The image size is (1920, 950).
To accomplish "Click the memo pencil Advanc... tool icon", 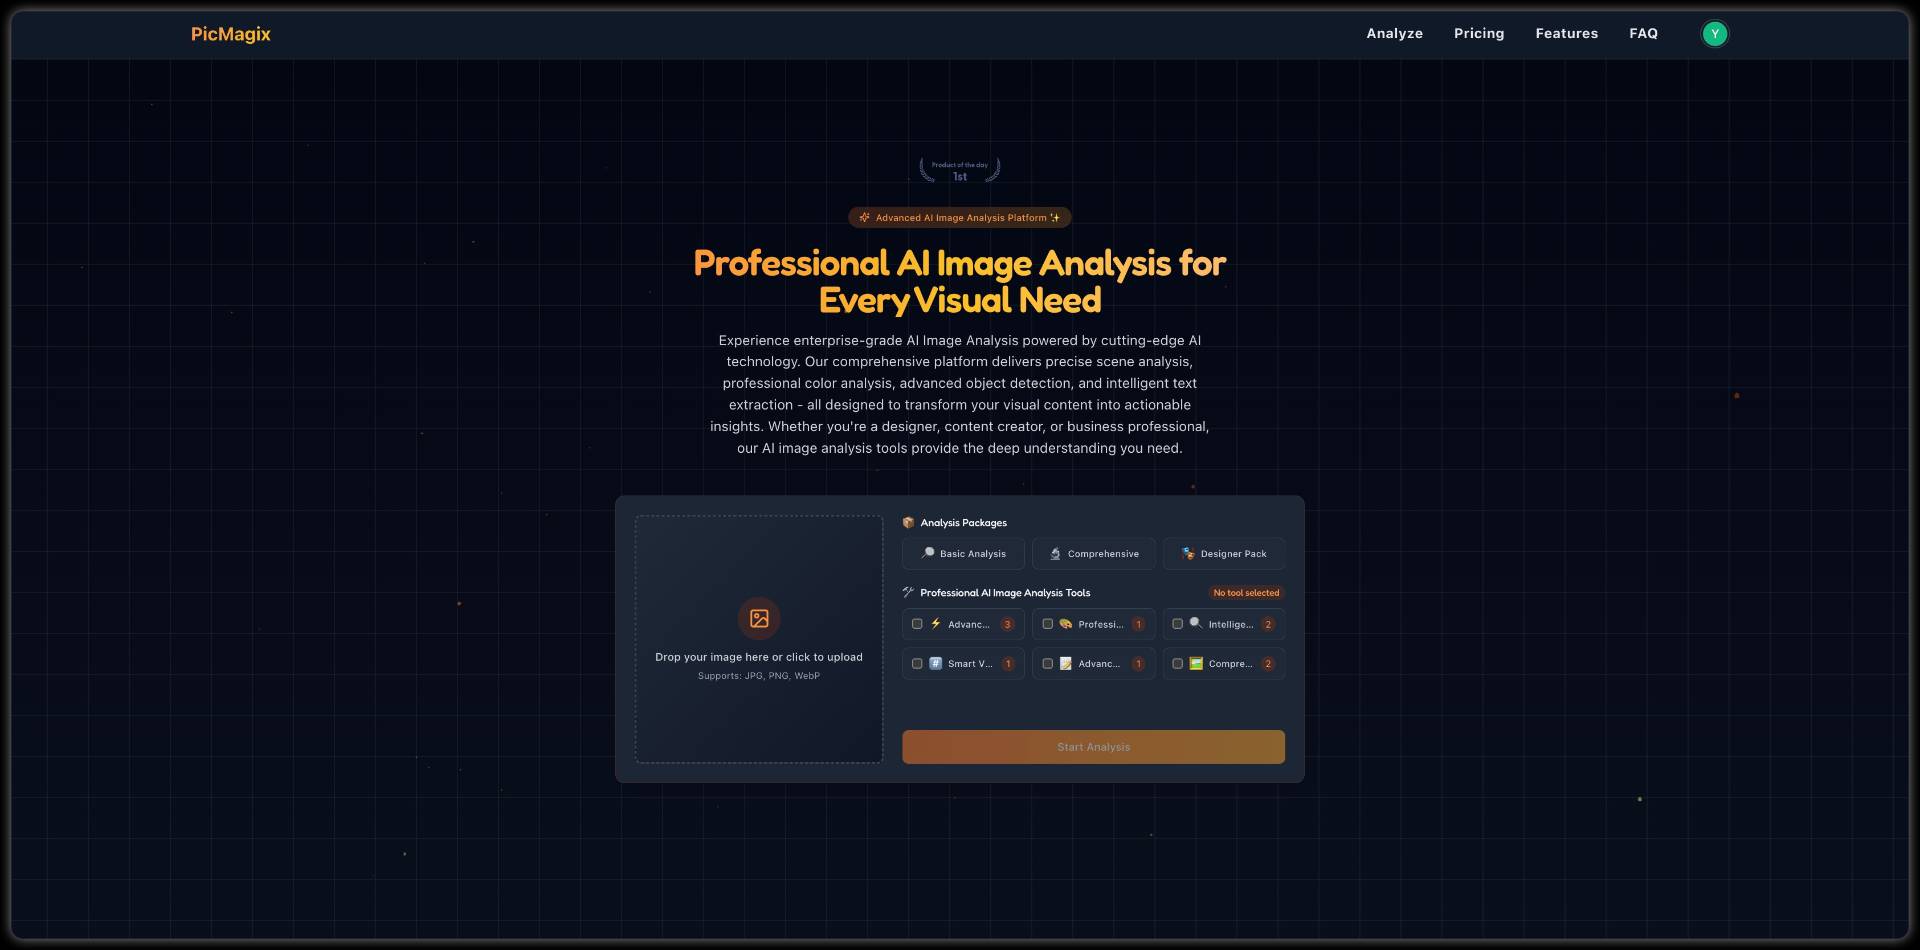I will click(1066, 664).
